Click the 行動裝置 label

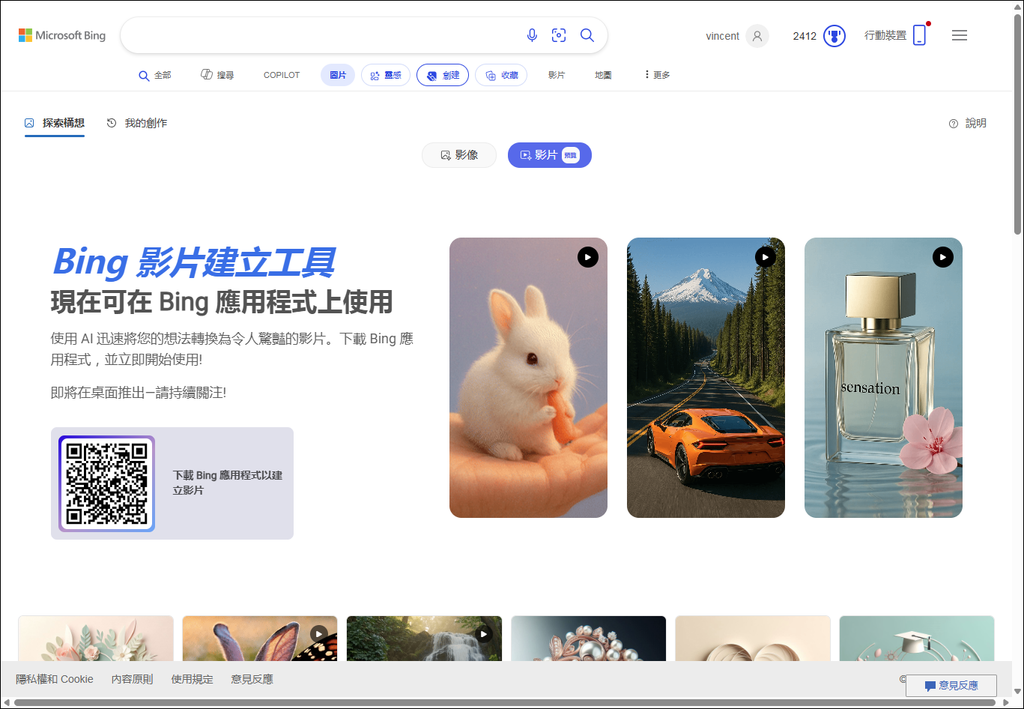885,35
